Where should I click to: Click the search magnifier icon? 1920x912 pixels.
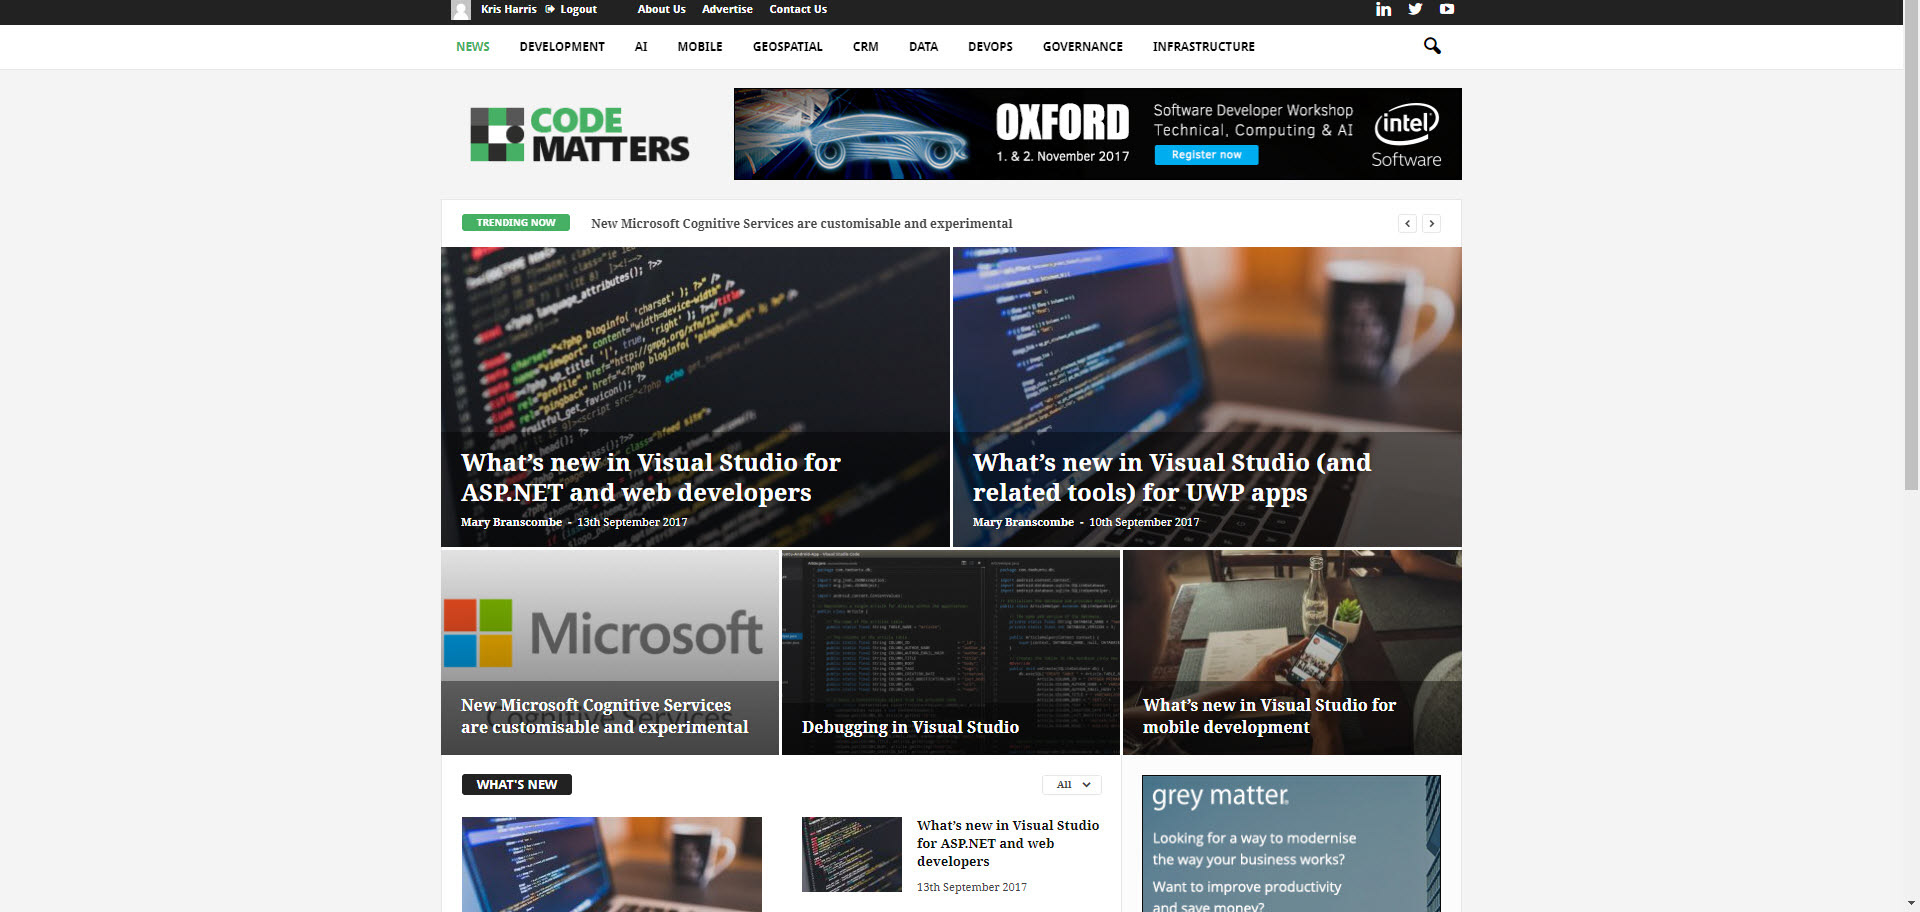coord(1432,46)
